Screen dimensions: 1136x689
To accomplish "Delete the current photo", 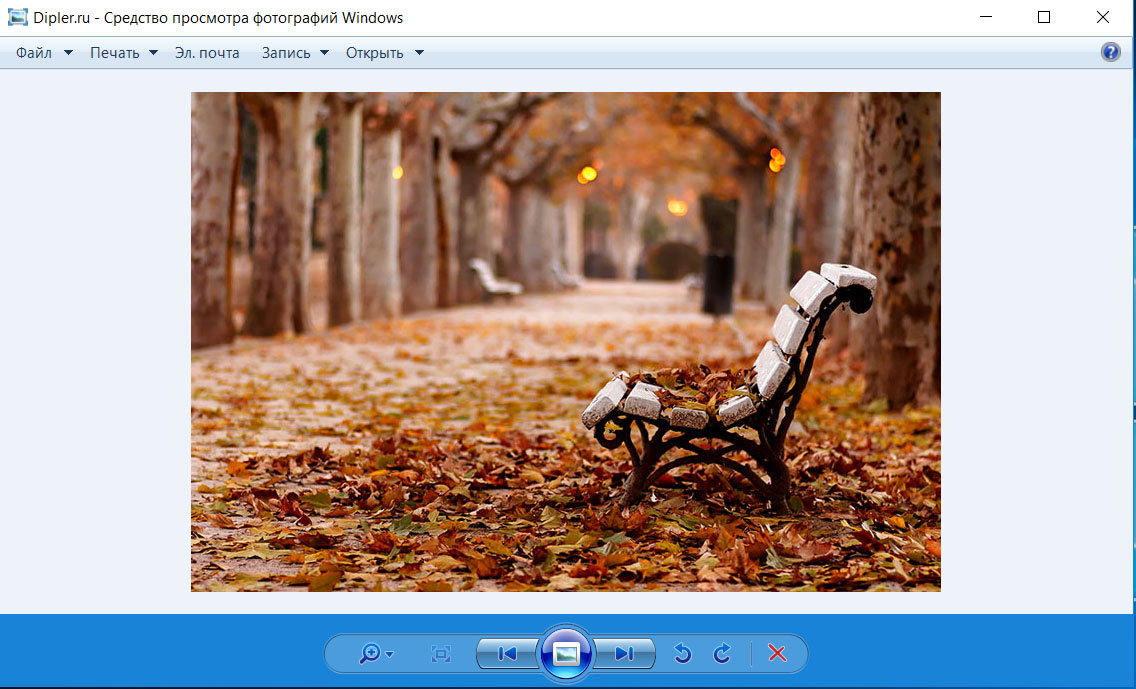I will [x=777, y=653].
